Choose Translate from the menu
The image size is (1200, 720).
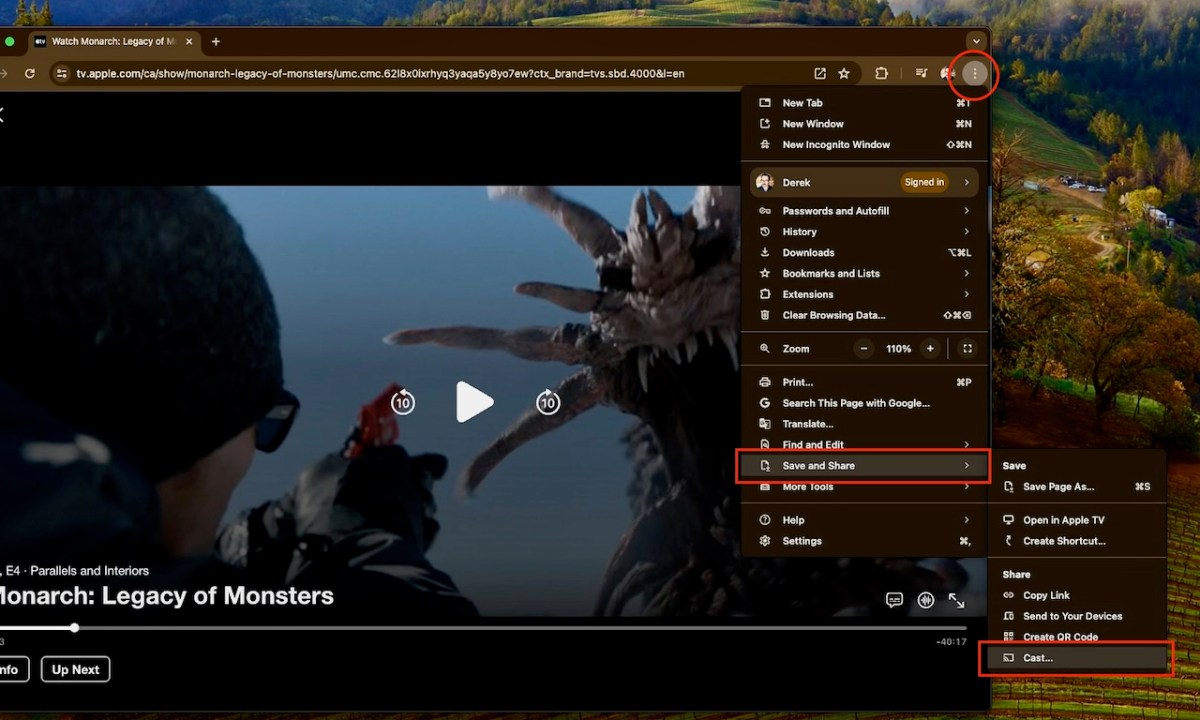[x=865, y=425]
